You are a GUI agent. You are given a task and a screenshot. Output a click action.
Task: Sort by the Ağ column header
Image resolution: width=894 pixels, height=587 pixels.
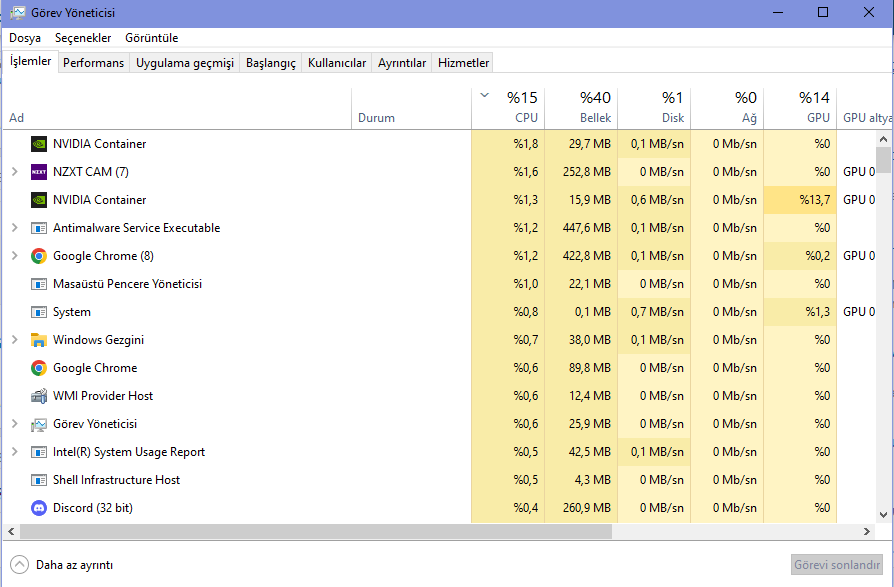(x=728, y=108)
